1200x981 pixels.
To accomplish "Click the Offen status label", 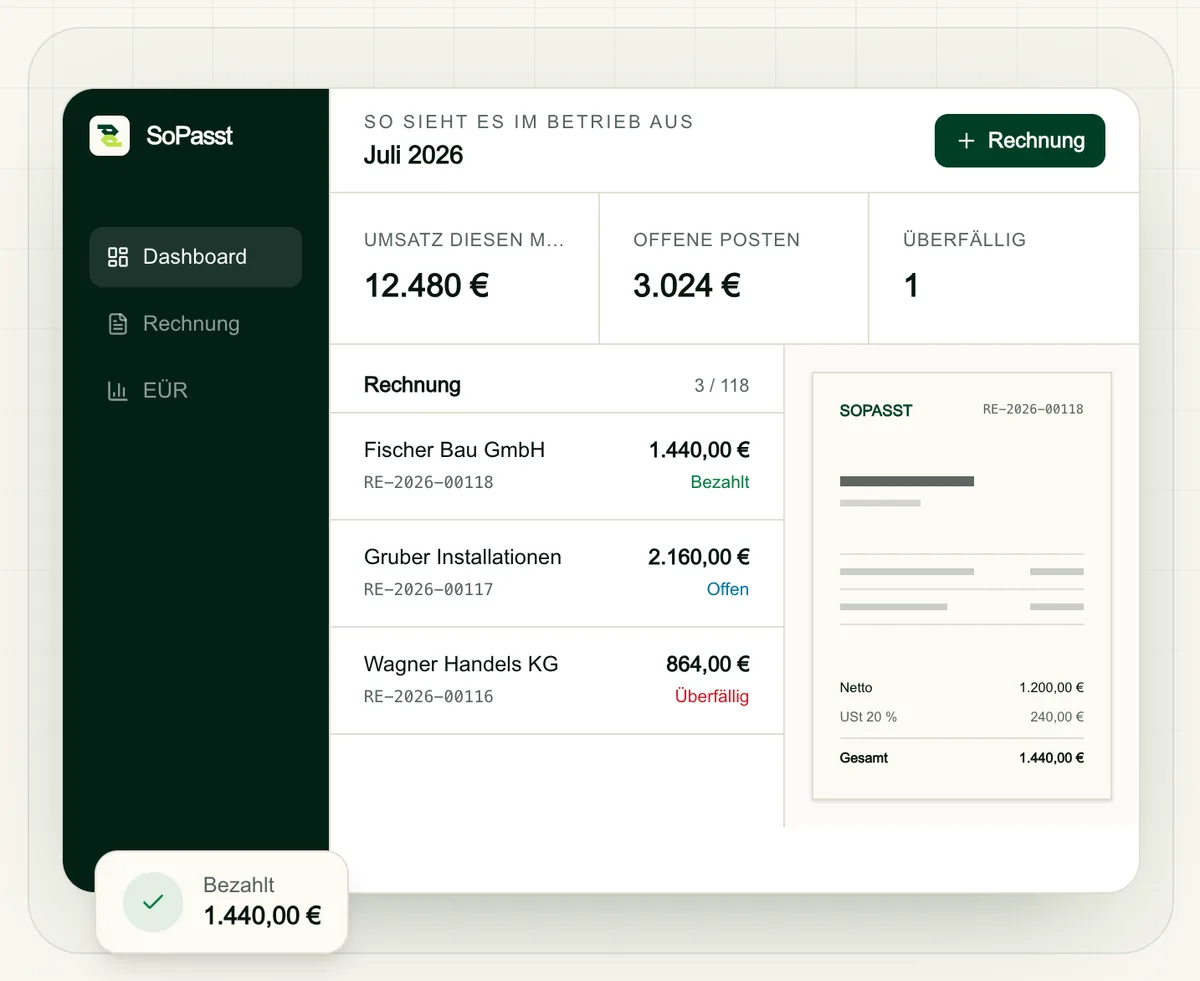I will click(x=728, y=589).
